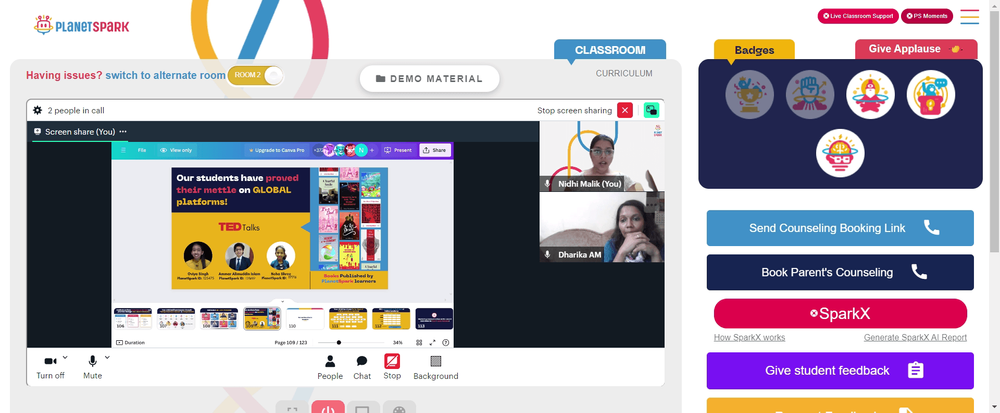The height and width of the screenshot is (413, 1000).
Task: Toggle the ROOM 2 alternate room switch
Action: point(254,75)
